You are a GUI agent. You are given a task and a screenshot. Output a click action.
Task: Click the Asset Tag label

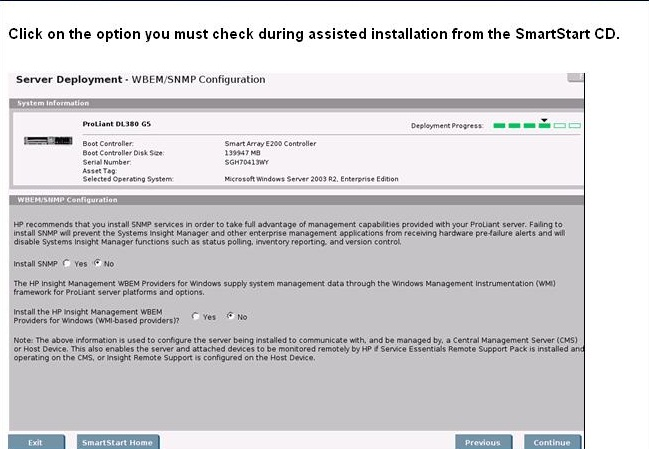[x=99, y=170]
